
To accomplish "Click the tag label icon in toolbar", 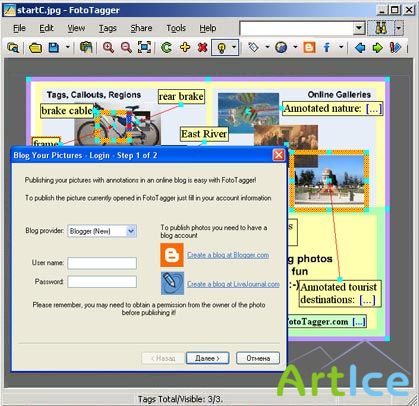I will pos(253,48).
